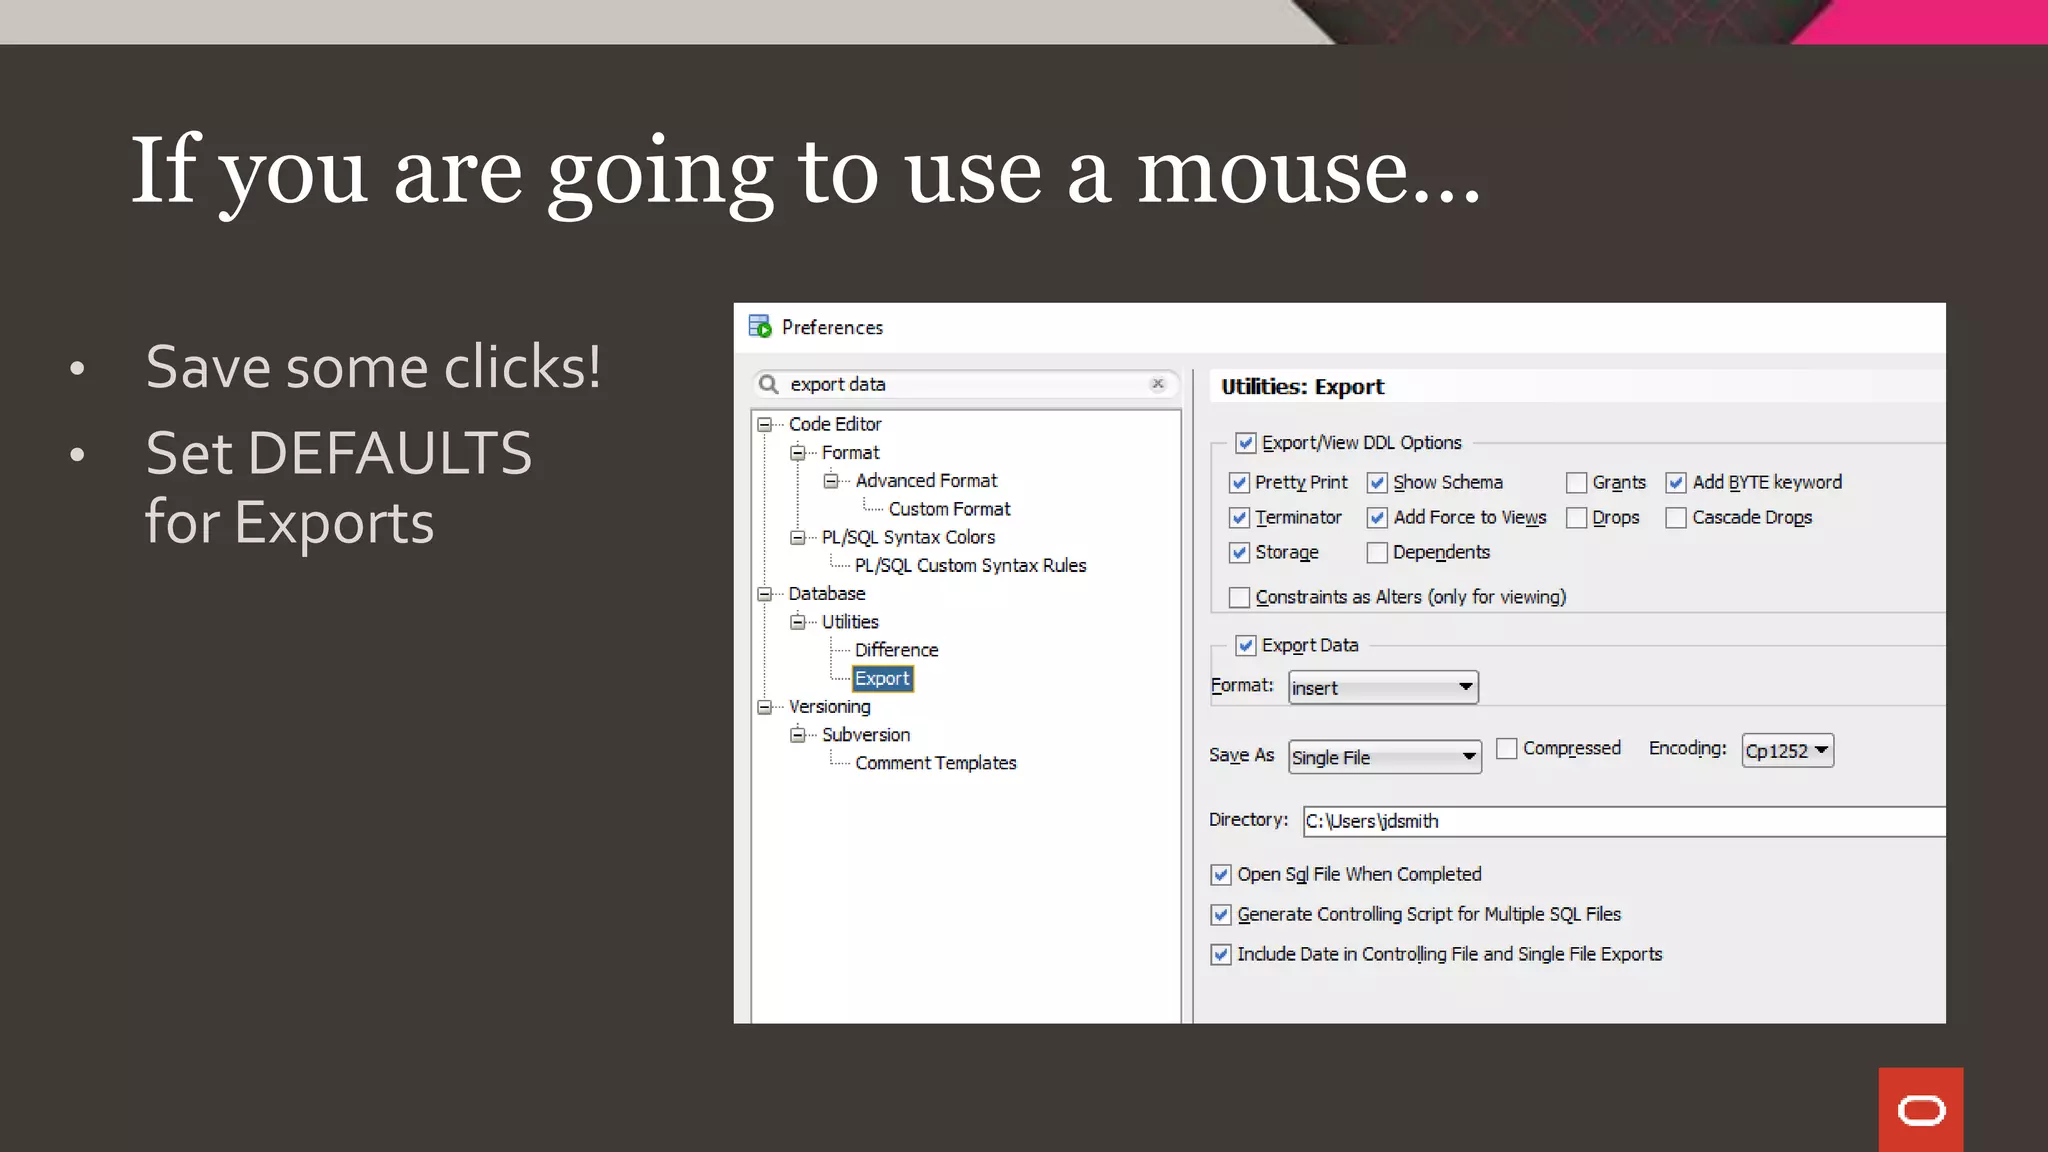Collapse the Database tree node
The image size is (2048, 1152).
[765, 593]
